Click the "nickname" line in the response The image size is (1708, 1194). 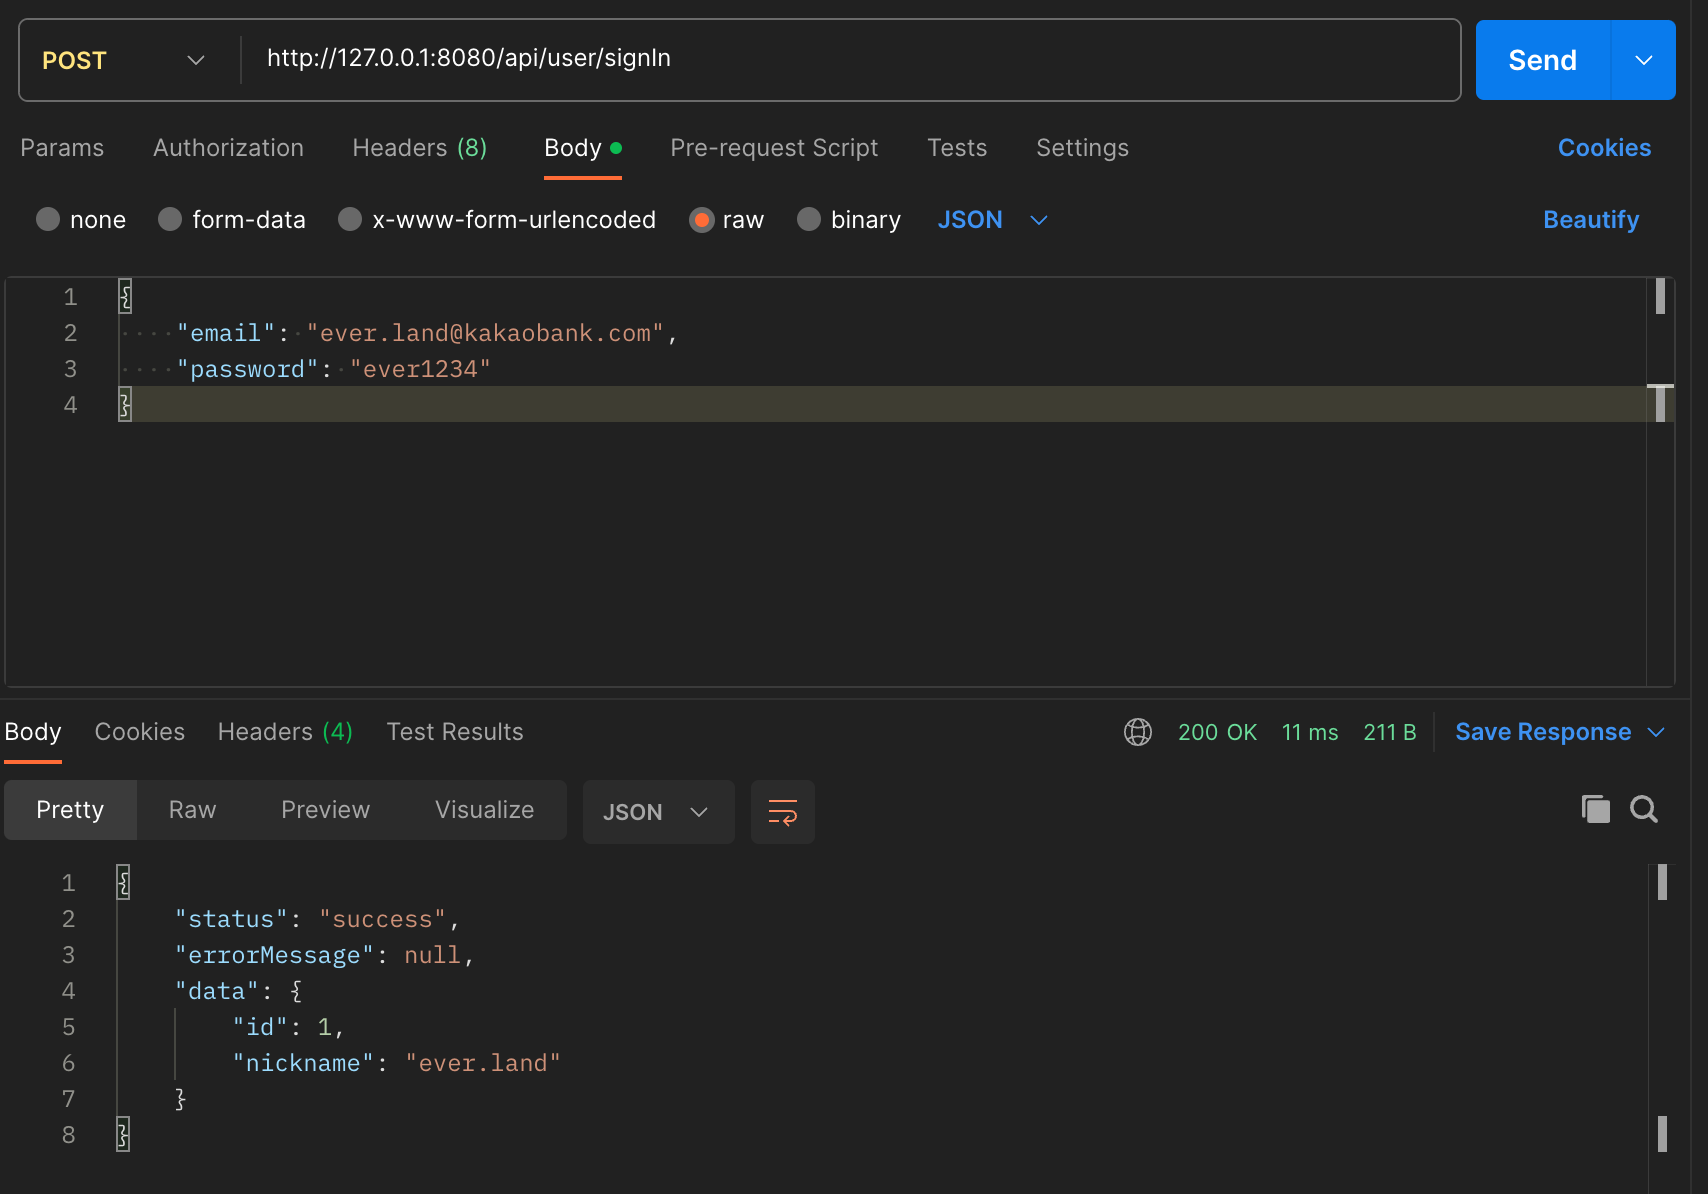pyautogui.click(x=397, y=1063)
